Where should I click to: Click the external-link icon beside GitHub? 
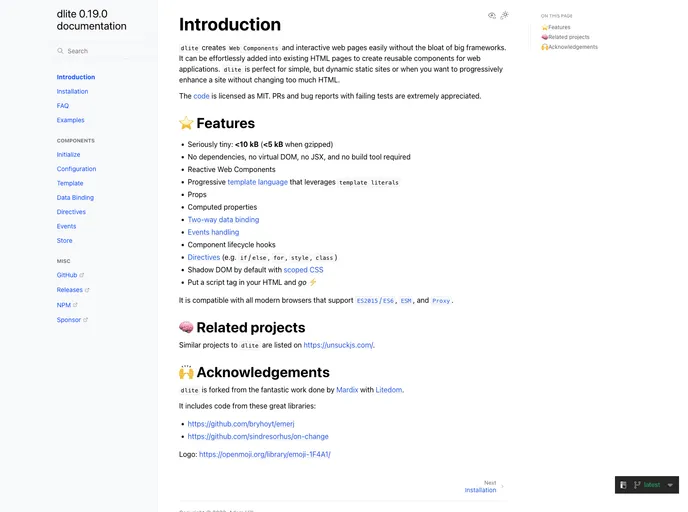click(x=82, y=275)
